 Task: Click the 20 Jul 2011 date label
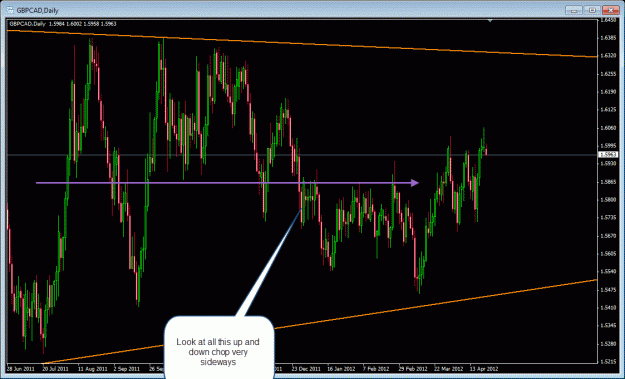(x=56, y=369)
